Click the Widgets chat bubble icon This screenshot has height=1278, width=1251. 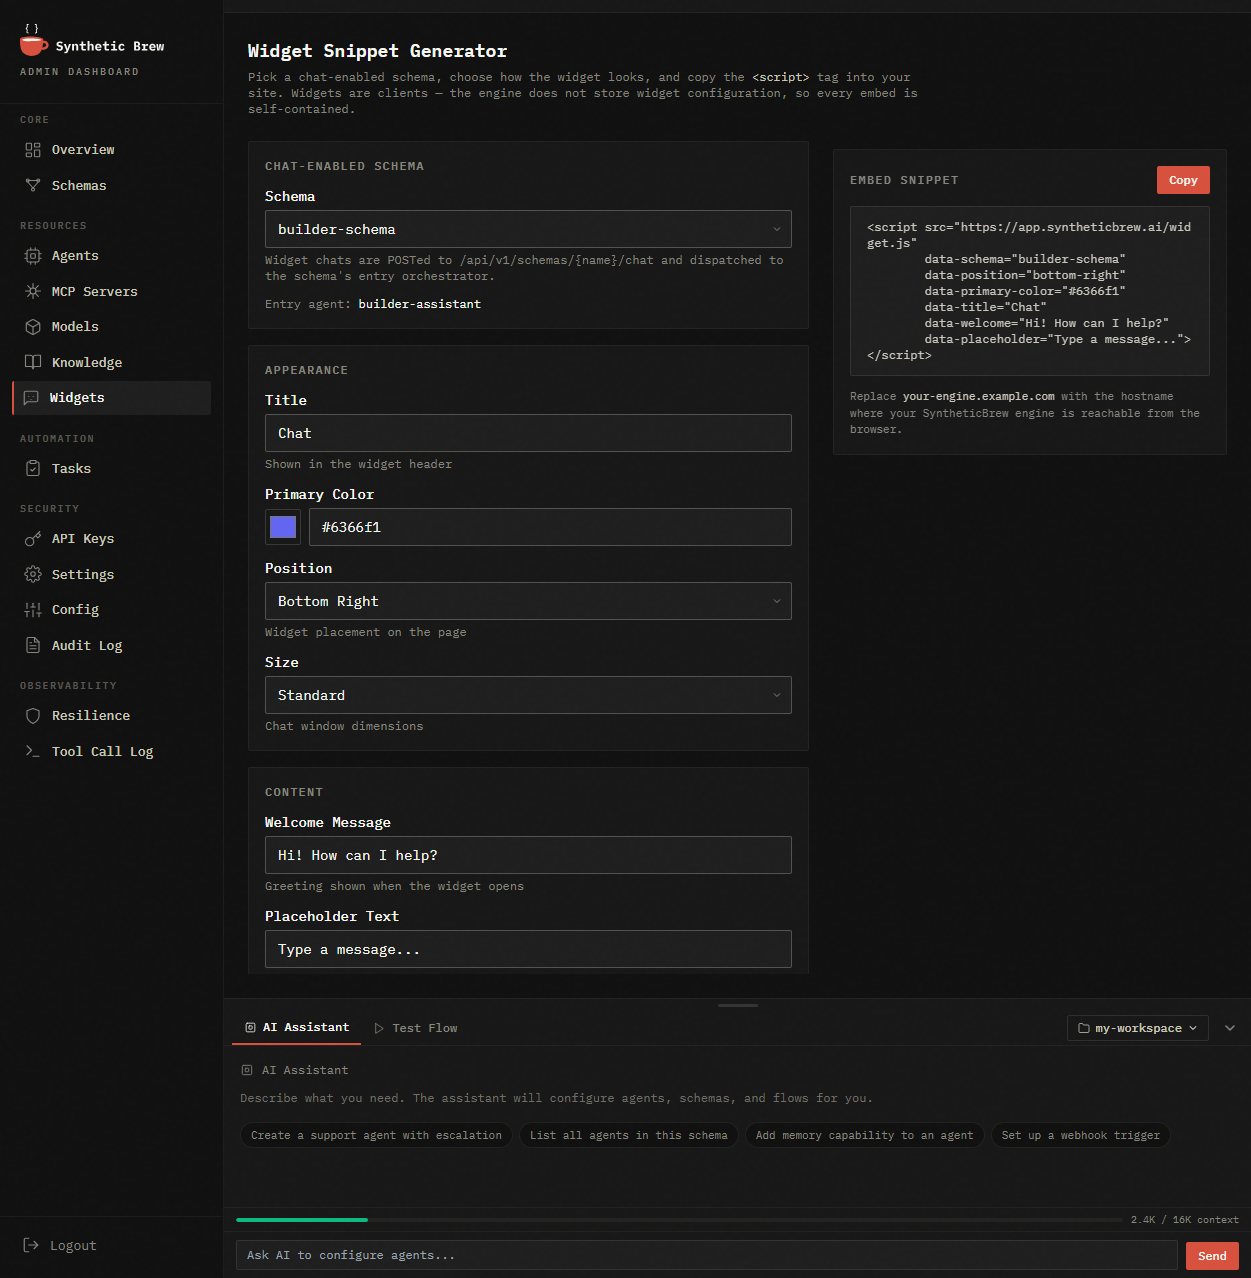click(x=31, y=398)
